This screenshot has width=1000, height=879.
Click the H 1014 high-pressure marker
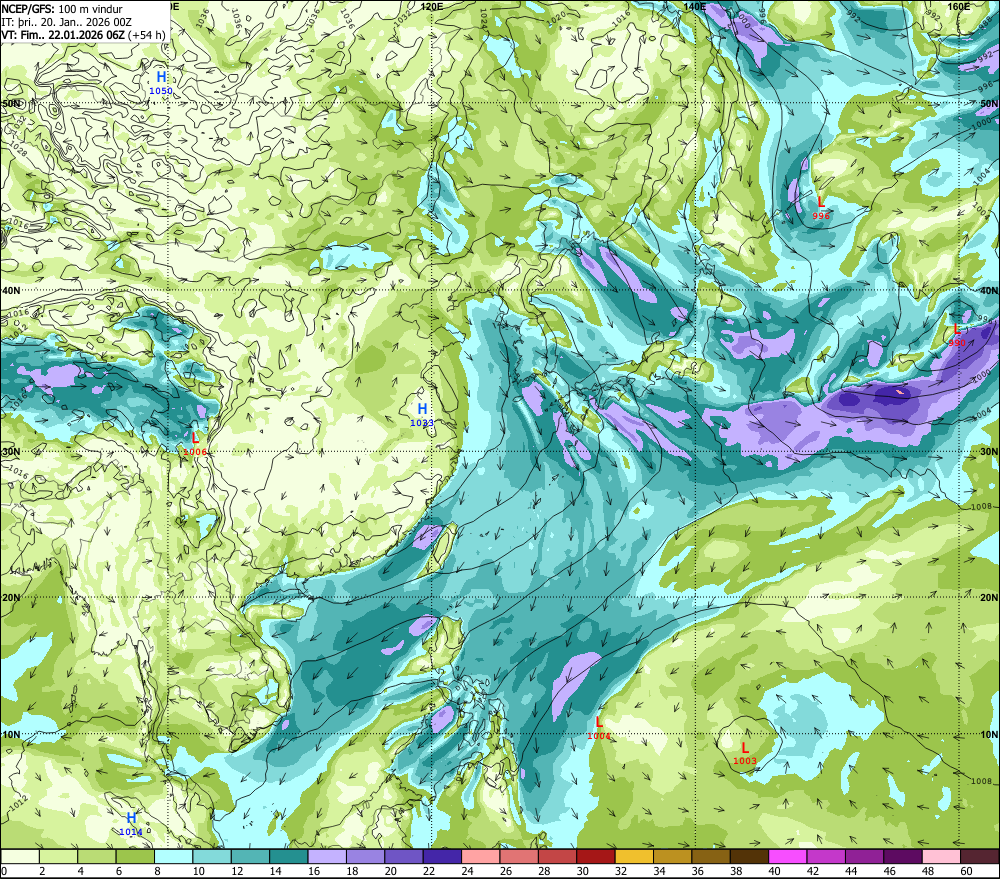[x=131, y=824]
